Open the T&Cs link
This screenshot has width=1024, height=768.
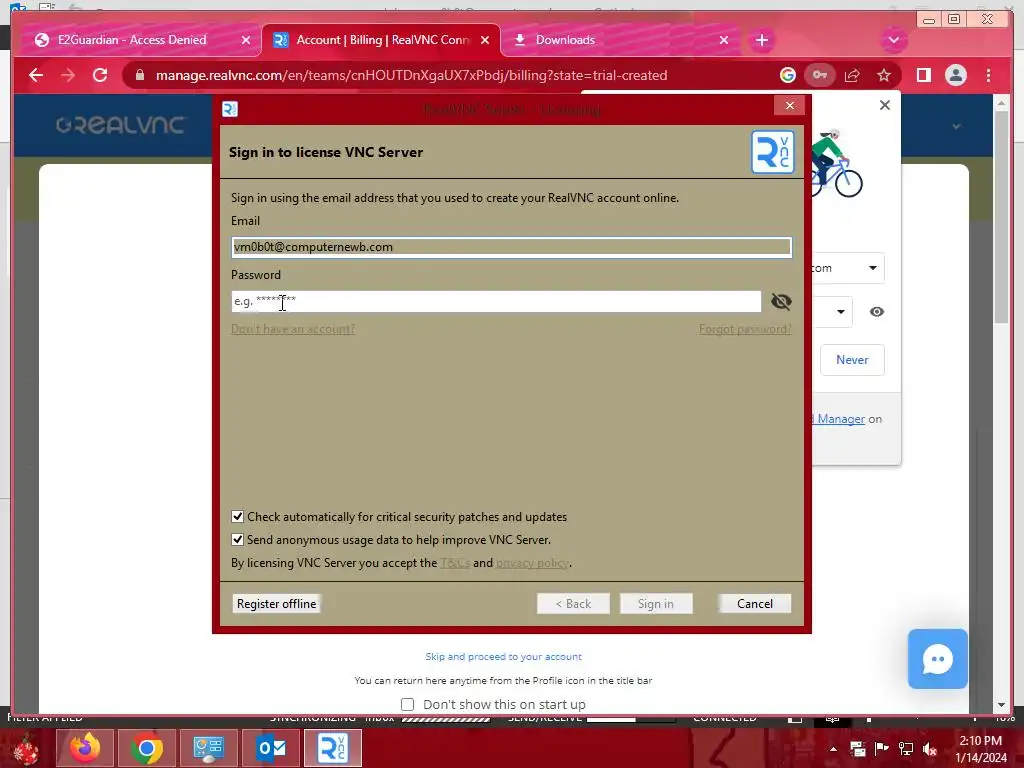point(455,563)
